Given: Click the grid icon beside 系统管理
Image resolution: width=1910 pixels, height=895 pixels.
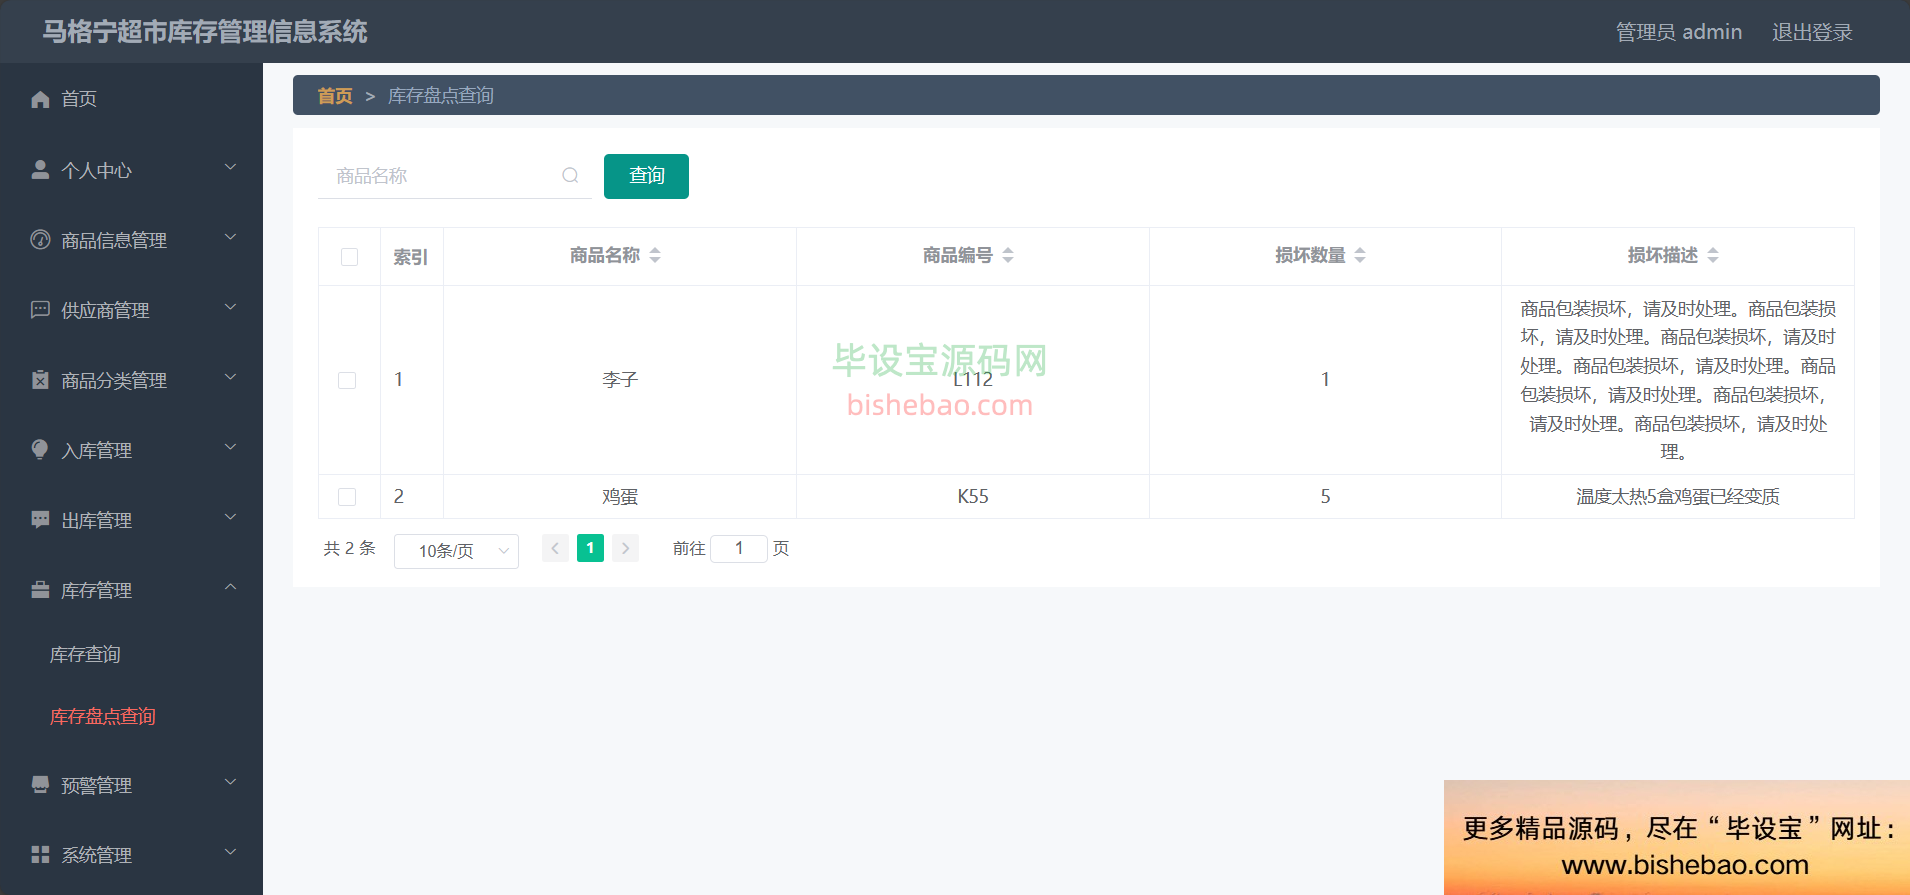Looking at the screenshot, I should click(x=40, y=854).
